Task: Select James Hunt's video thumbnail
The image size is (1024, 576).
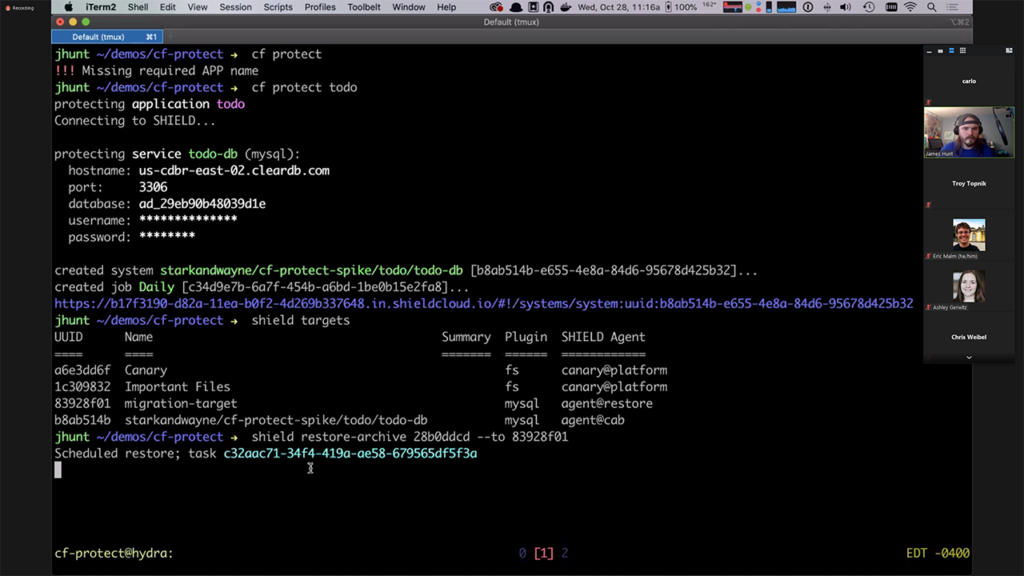Action: tap(969, 133)
